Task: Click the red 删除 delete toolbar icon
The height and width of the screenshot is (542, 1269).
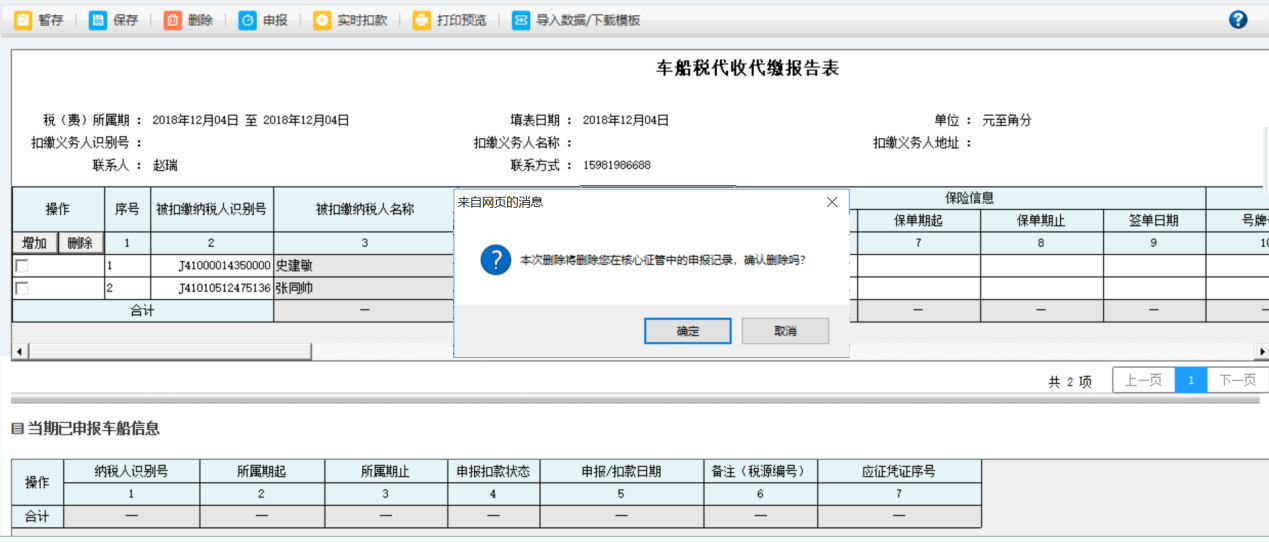Action: point(173,20)
